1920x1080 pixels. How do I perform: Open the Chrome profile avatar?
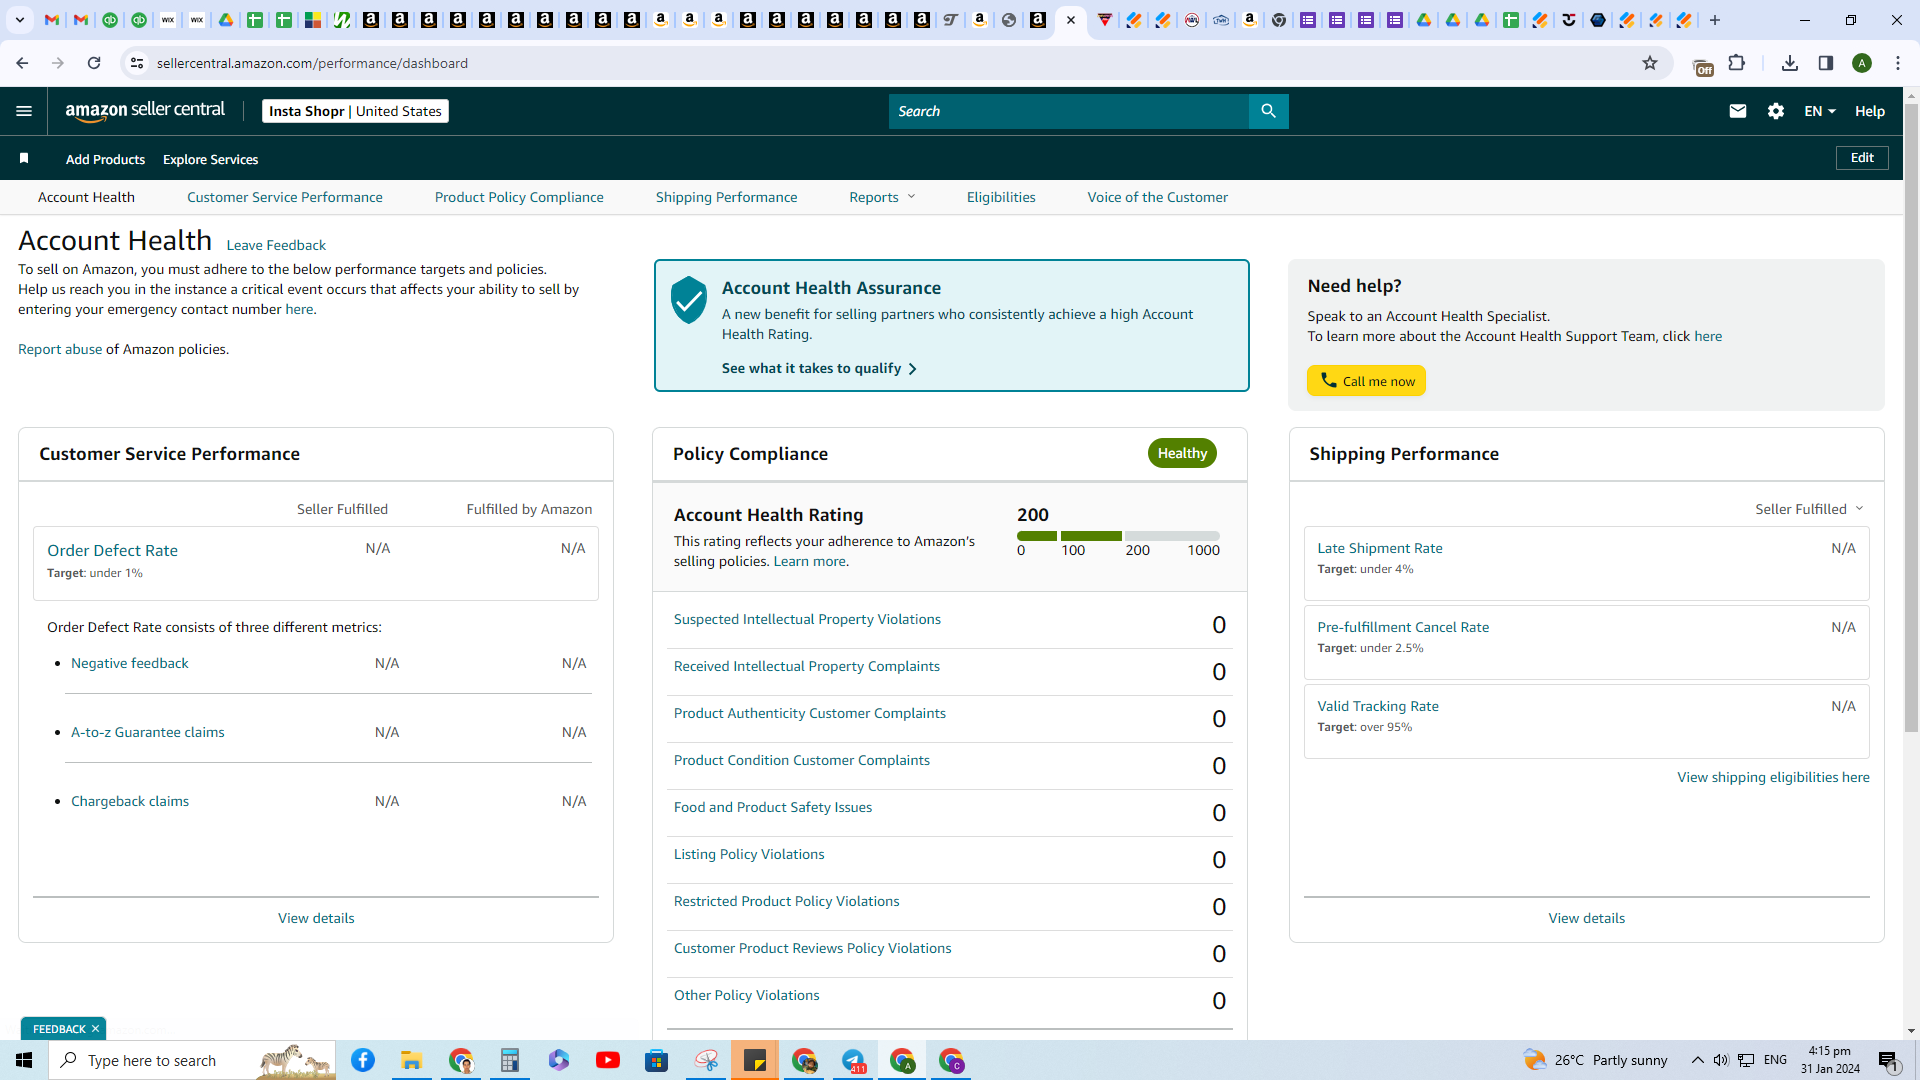pyautogui.click(x=1862, y=63)
